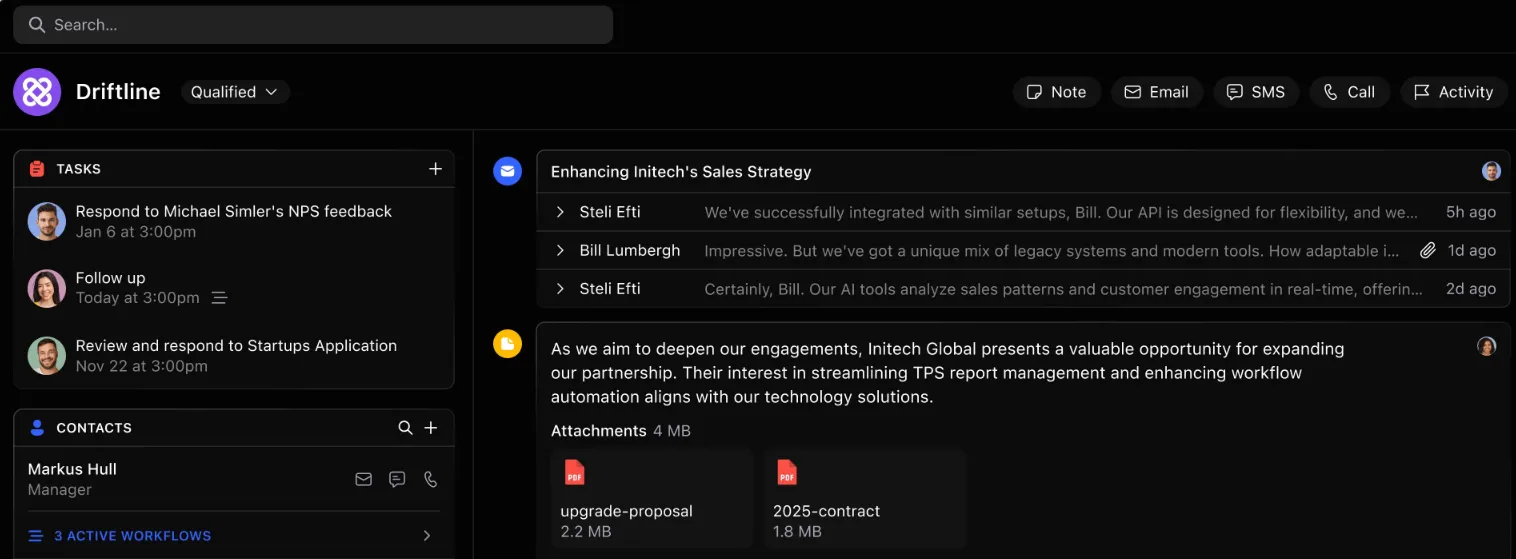
Task: Open the 2025-contract PDF attachment
Action: [865, 499]
